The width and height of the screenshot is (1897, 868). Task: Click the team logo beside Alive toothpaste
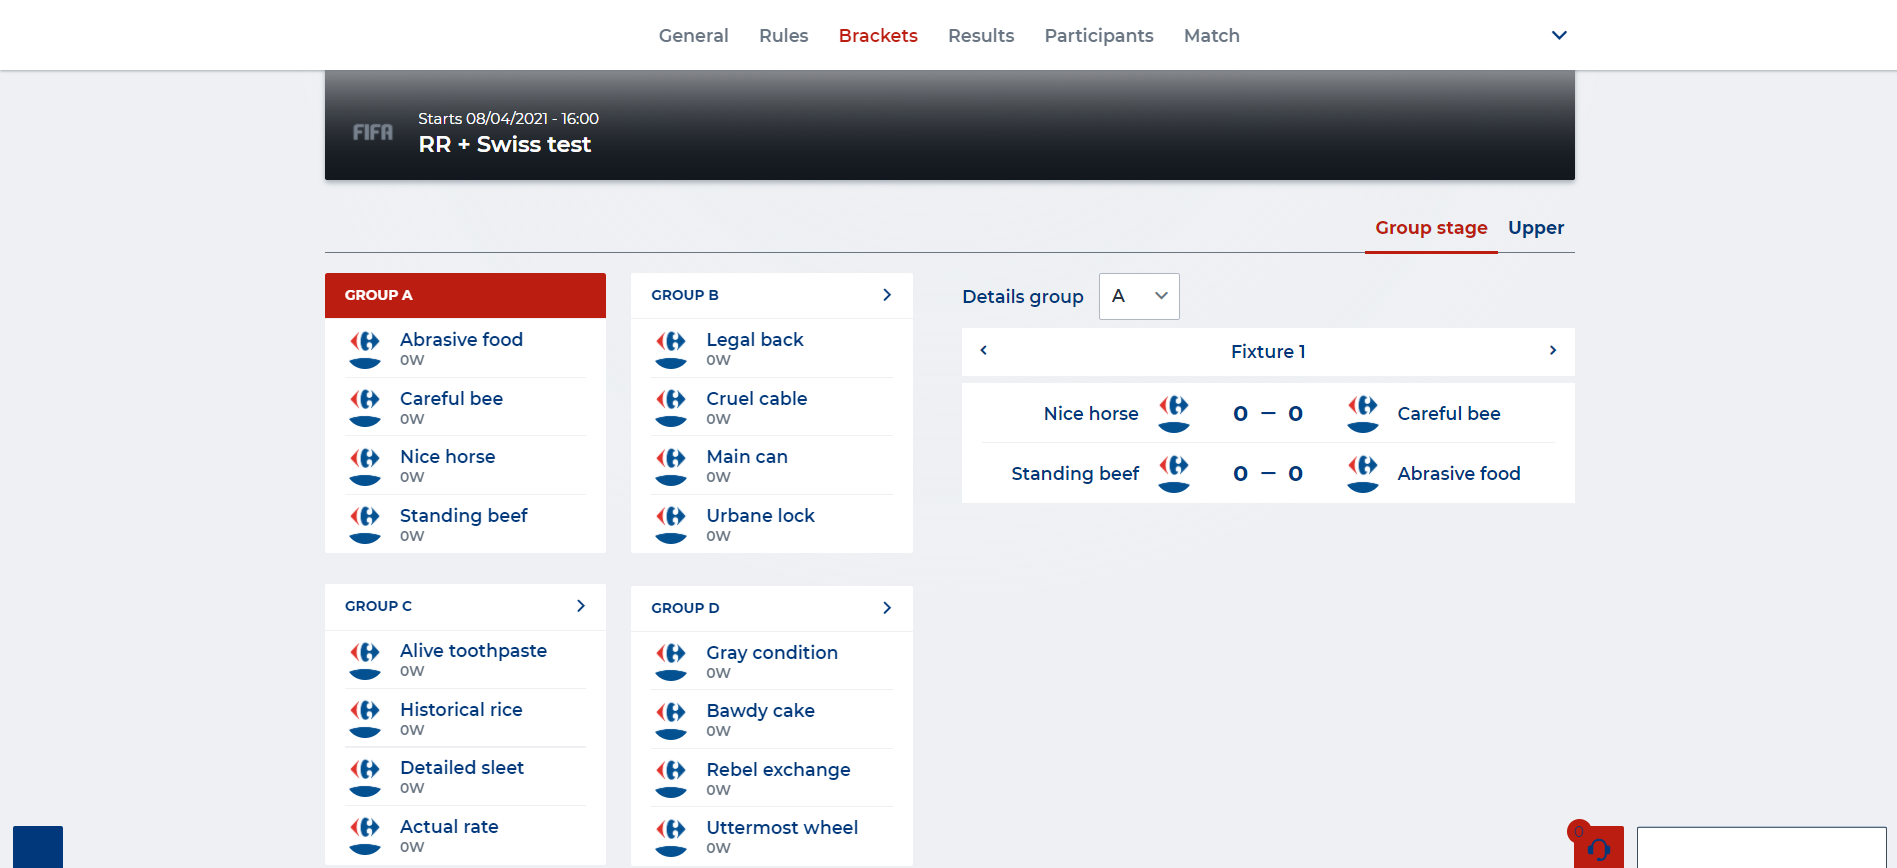[365, 660]
